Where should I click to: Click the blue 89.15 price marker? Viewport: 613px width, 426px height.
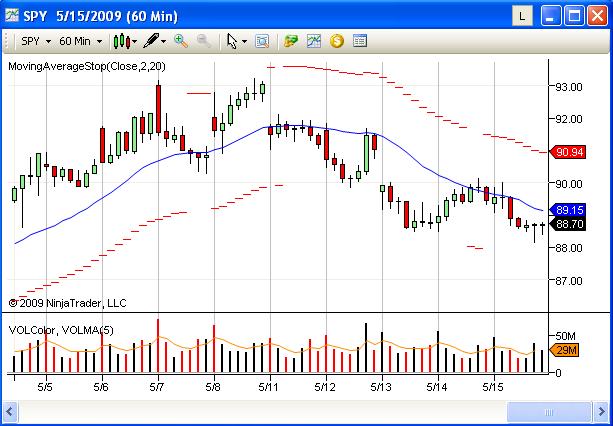(568, 210)
